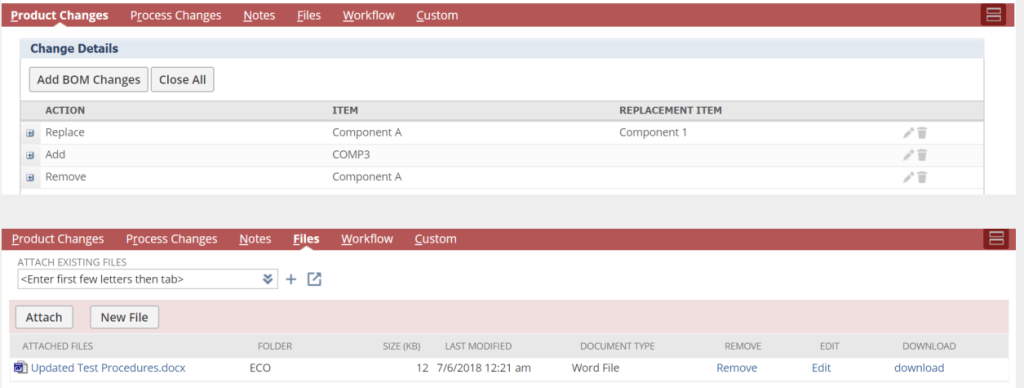Select active Files tab in lower bar

(306, 238)
